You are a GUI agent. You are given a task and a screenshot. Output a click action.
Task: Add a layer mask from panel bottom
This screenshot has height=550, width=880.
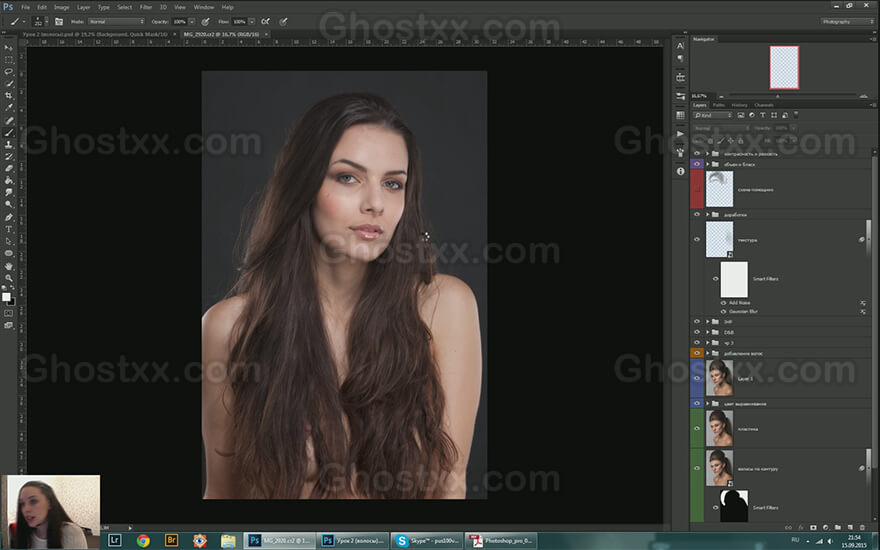tap(813, 528)
